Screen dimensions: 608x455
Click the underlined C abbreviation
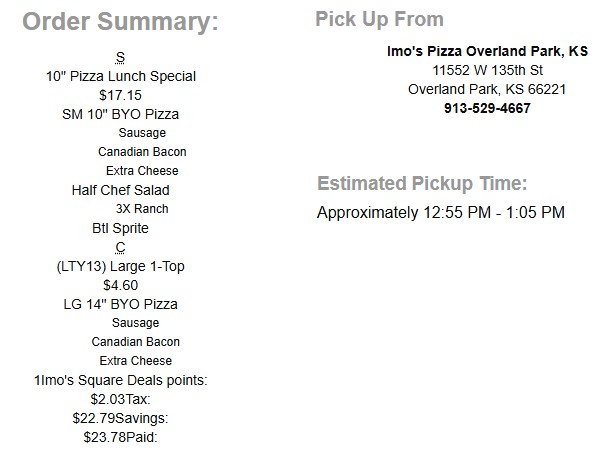[x=120, y=247]
